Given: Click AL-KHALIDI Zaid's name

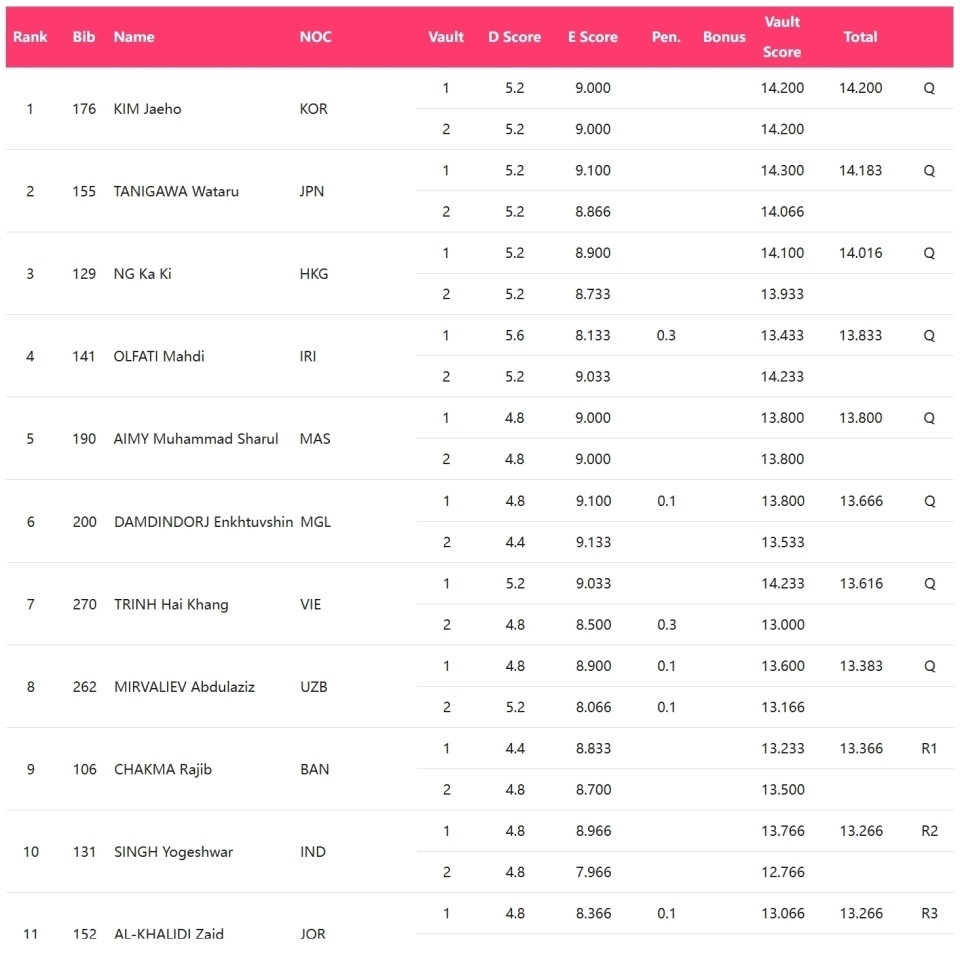Looking at the screenshot, I should (x=169, y=934).
